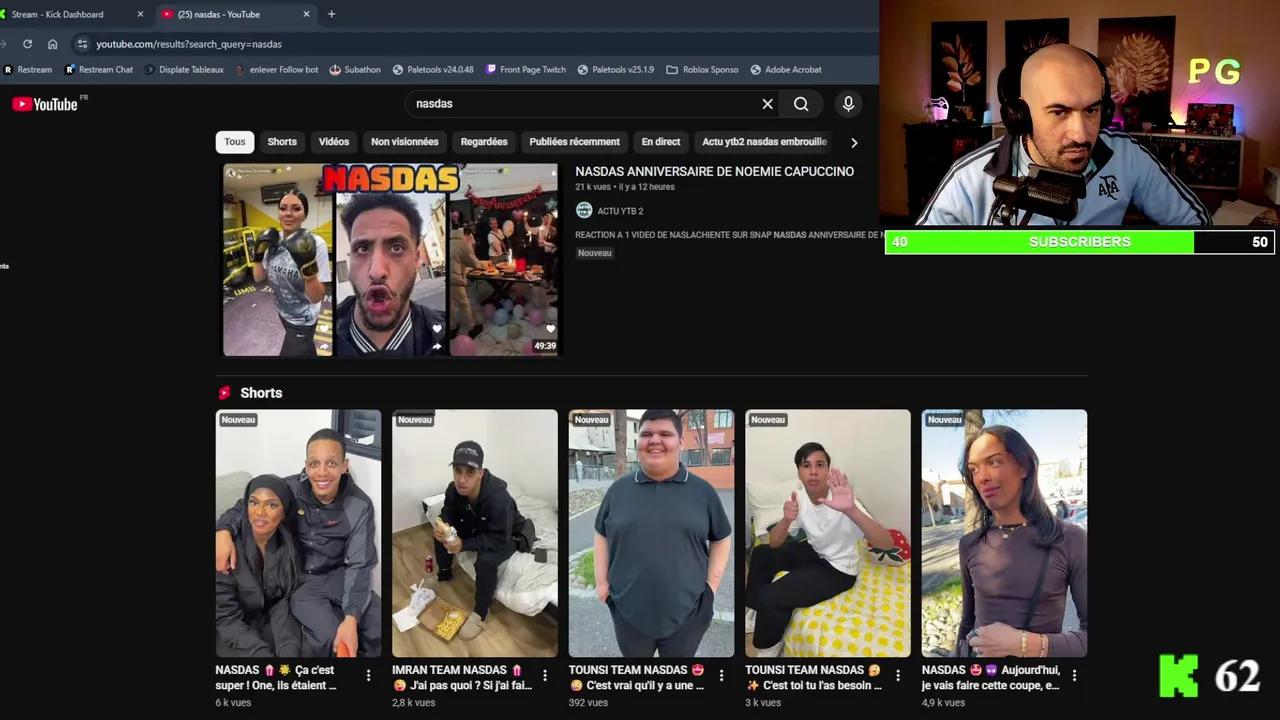
Task: Select the Shorts filter chip
Action: coord(282,142)
